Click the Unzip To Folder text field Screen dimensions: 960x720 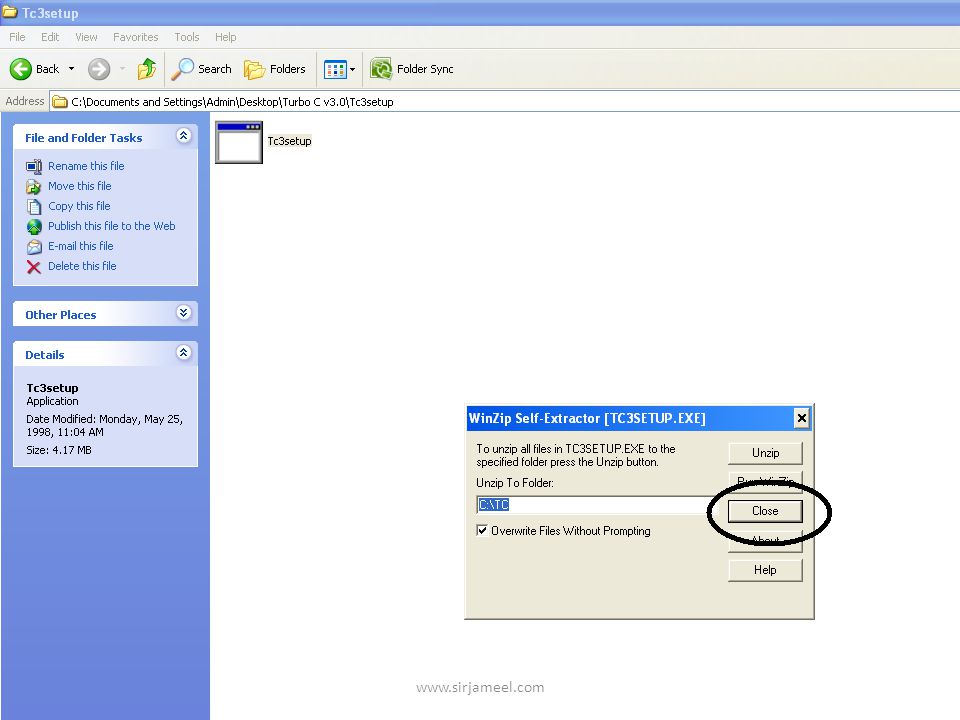(x=594, y=504)
